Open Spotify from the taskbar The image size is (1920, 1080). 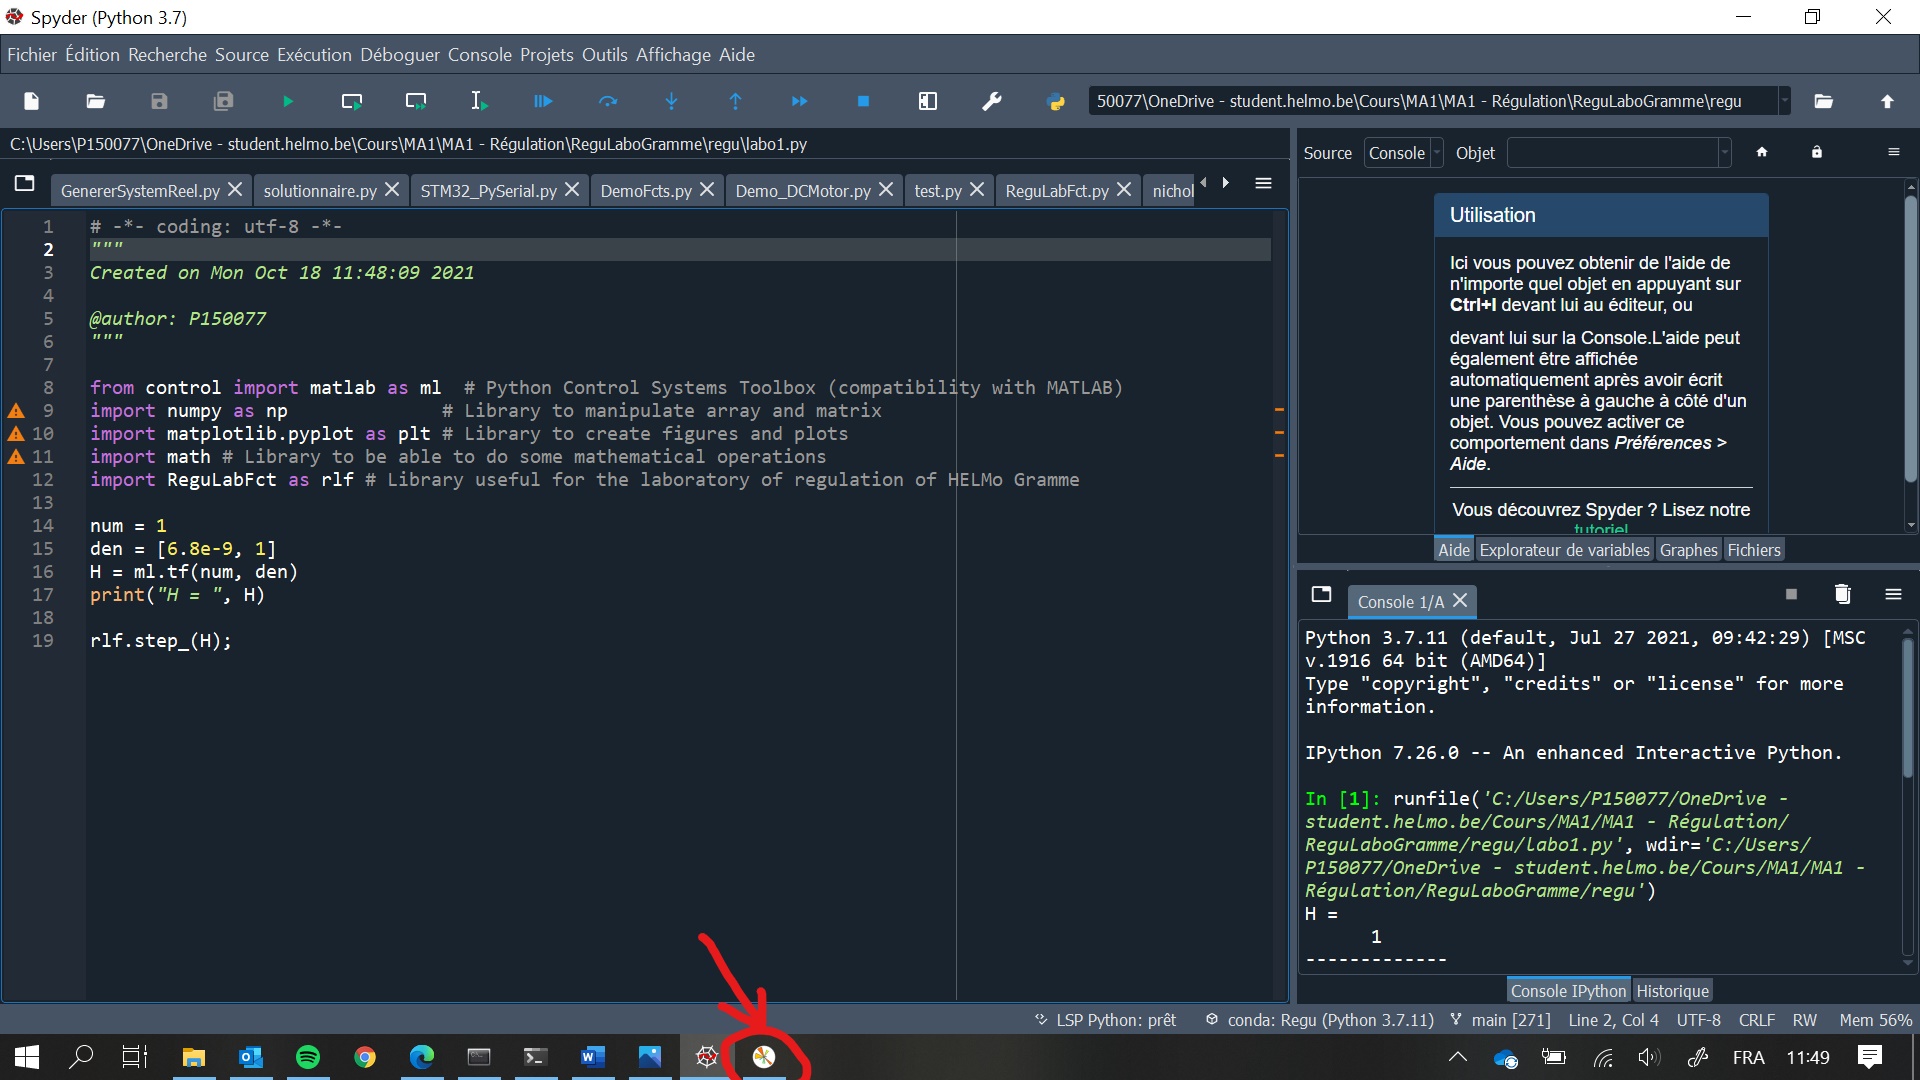coord(308,1057)
